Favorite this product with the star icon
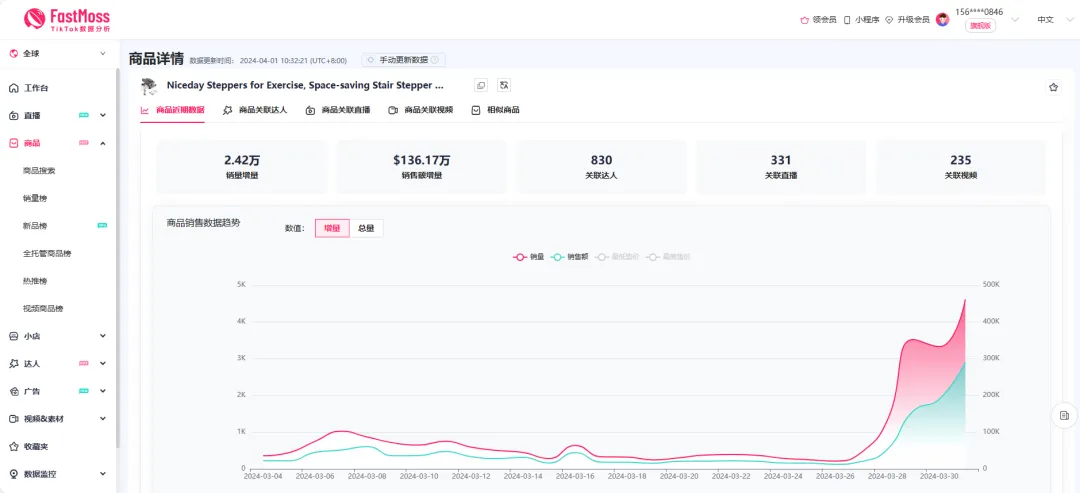This screenshot has width=1080, height=493. pos(1053,88)
